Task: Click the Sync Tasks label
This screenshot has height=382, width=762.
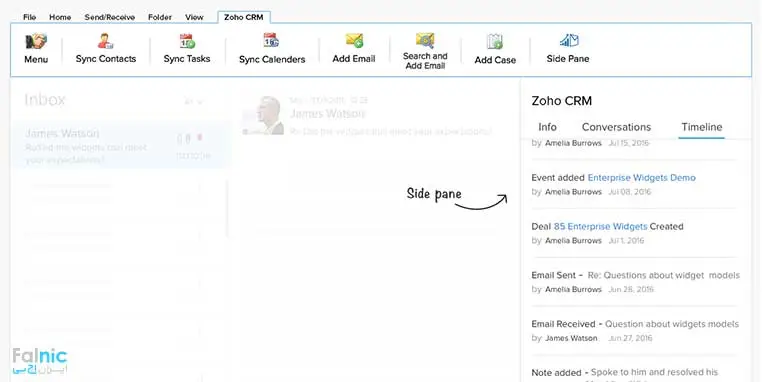Action: coord(187,59)
